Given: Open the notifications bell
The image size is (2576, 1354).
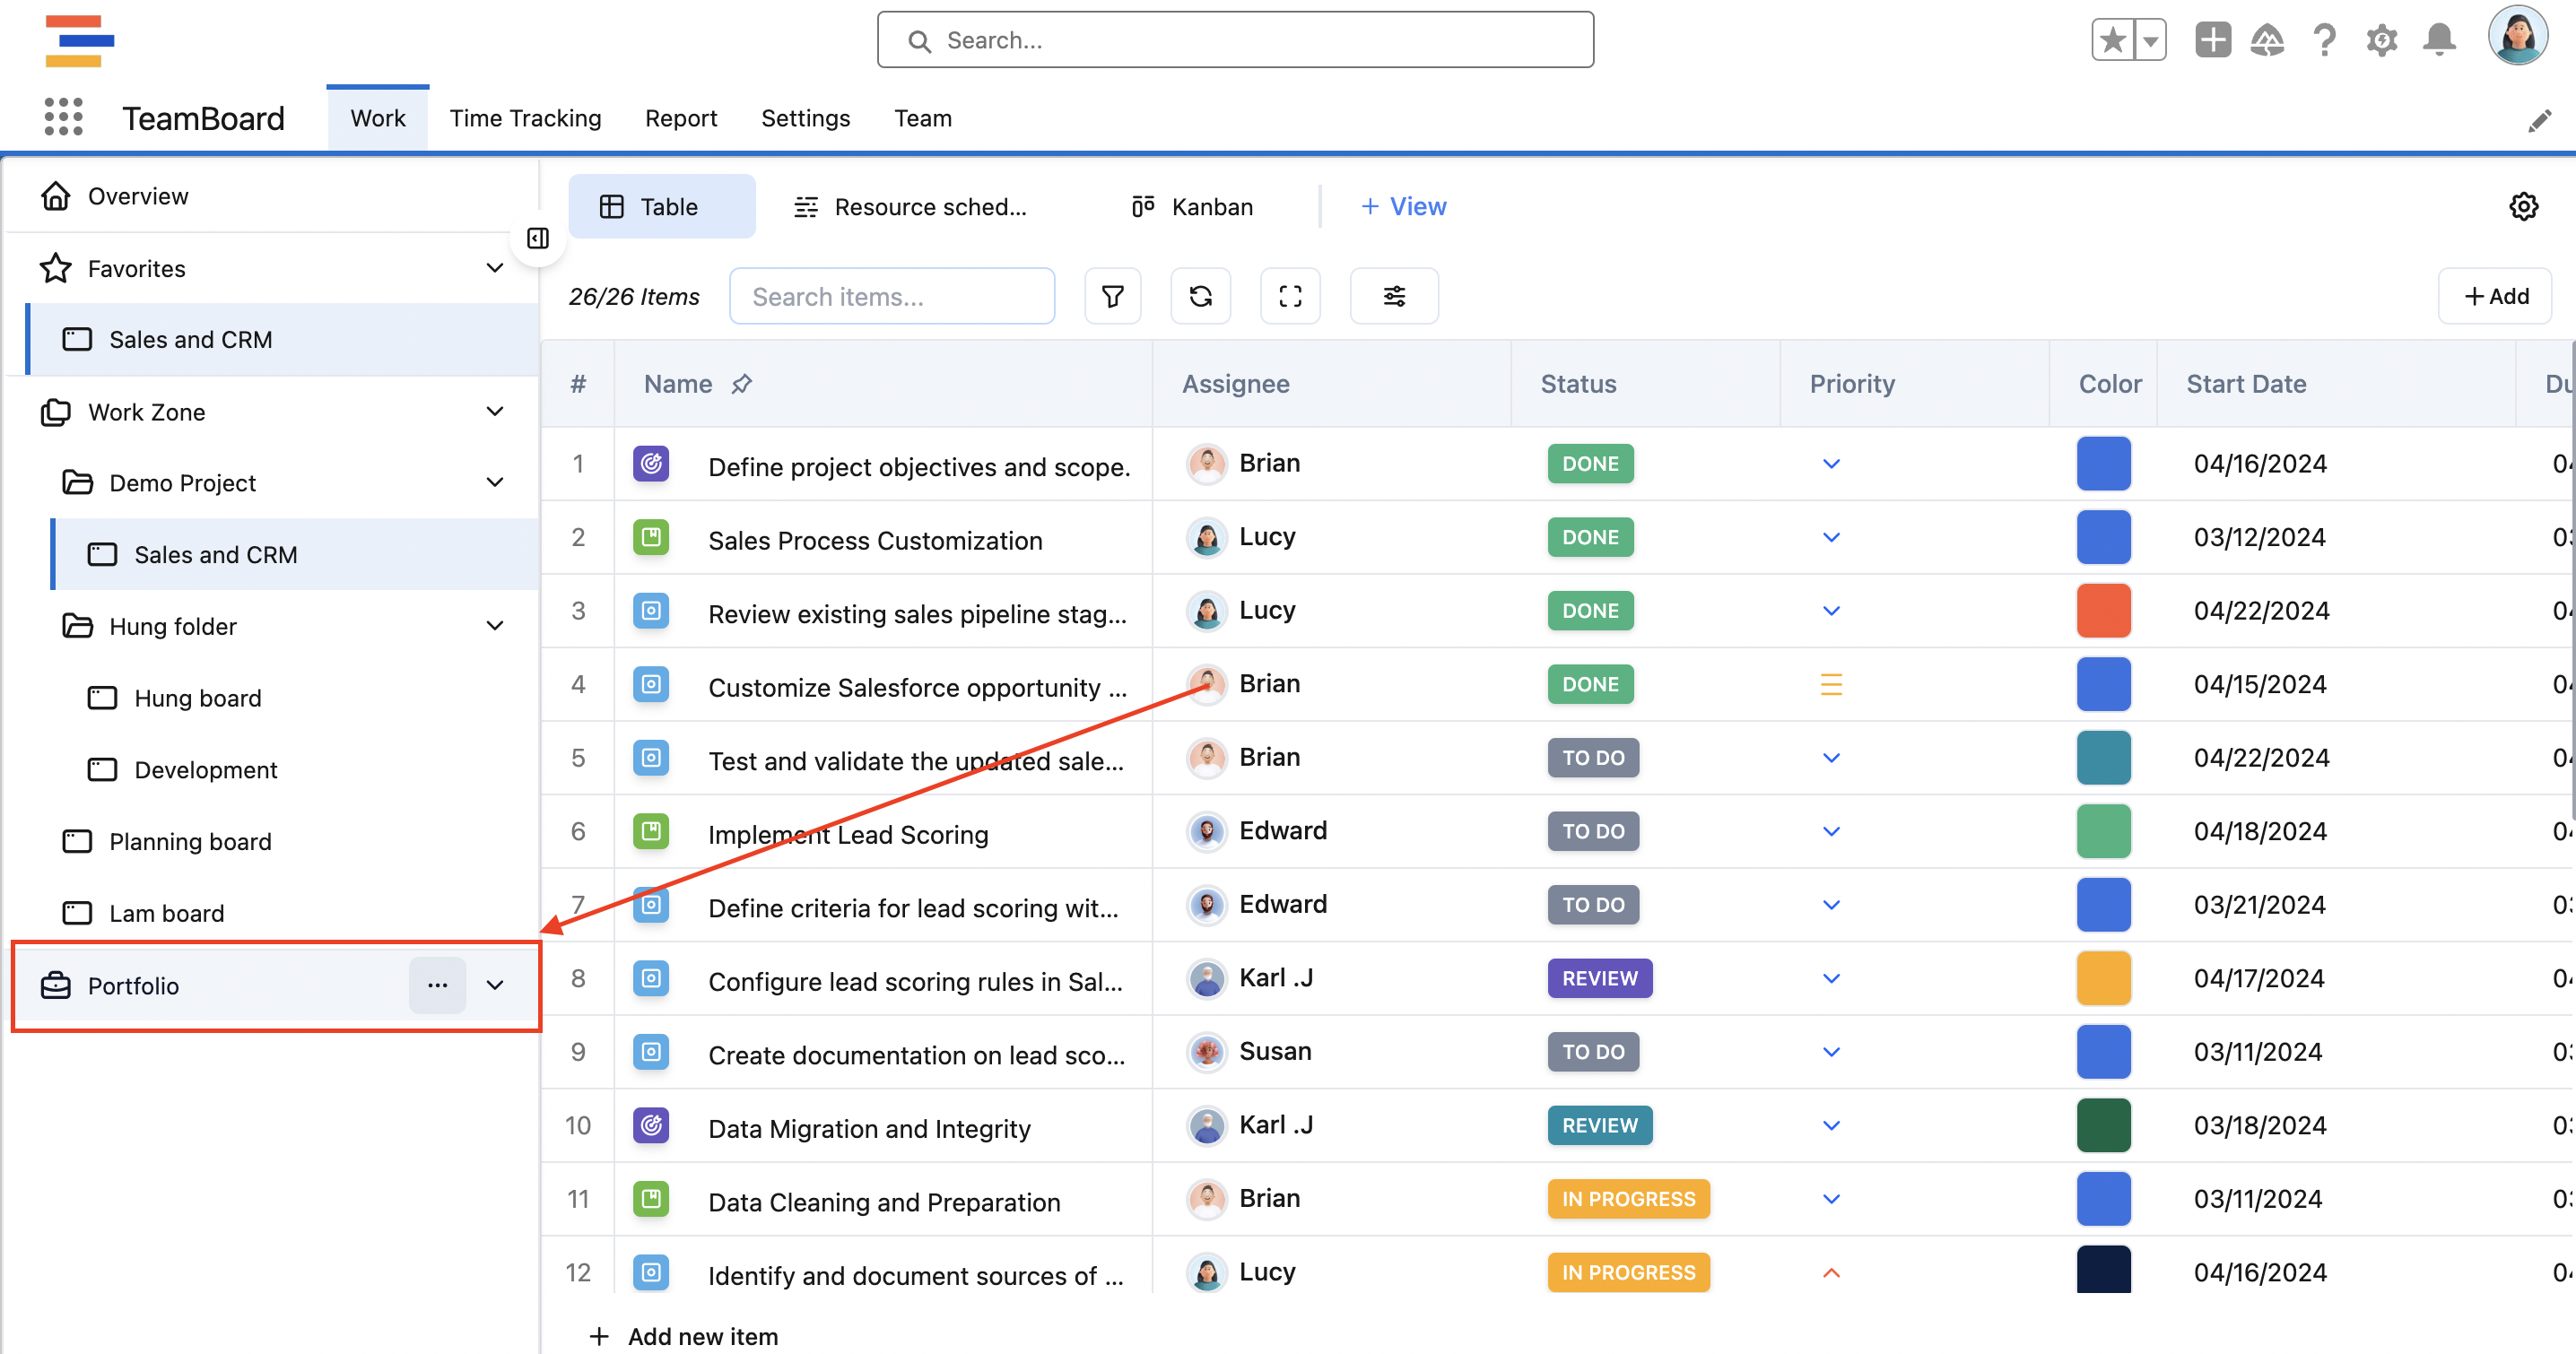Looking at the screenshot, I should (x=2439, y=40).
